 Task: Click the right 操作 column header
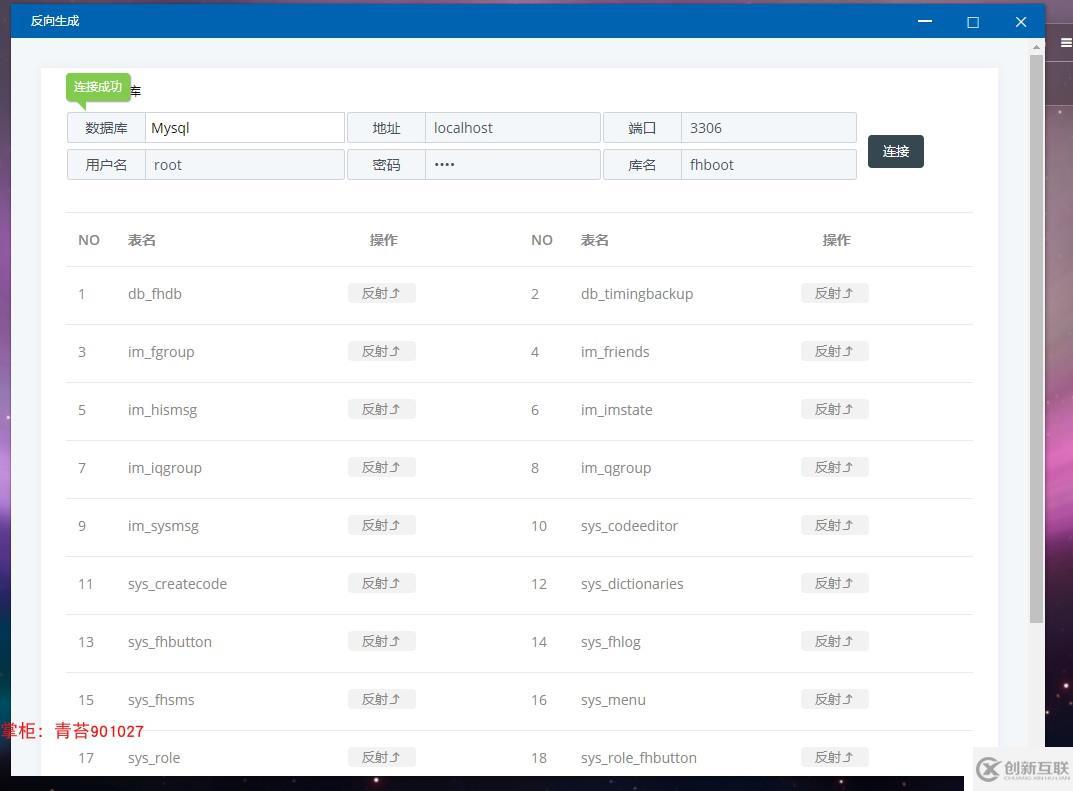[836, 240]
